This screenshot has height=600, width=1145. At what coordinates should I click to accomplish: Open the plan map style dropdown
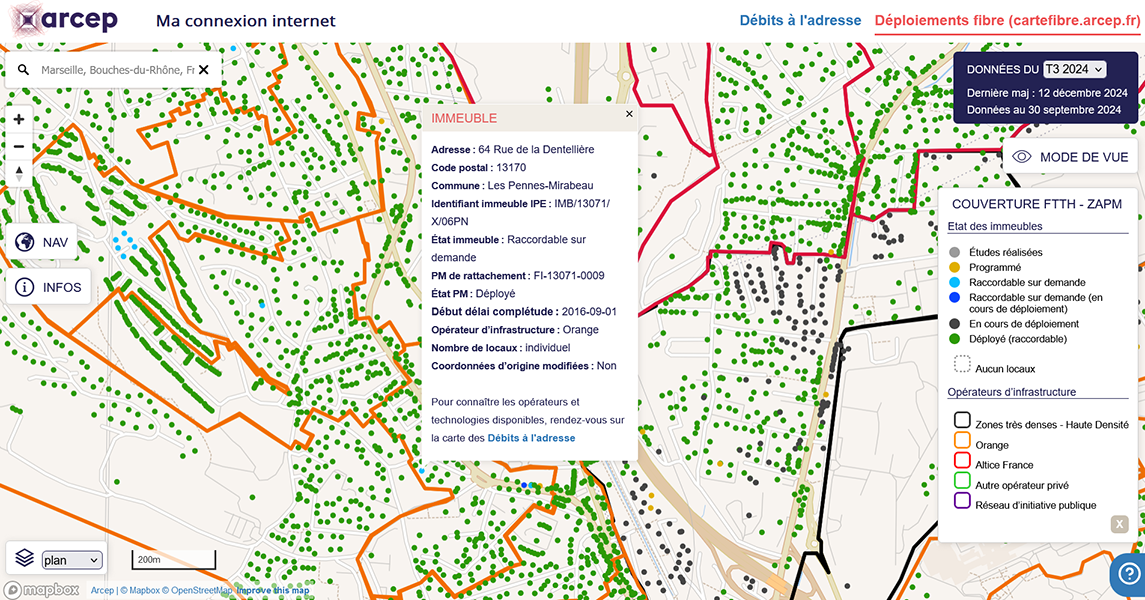(x=71, y=560)
